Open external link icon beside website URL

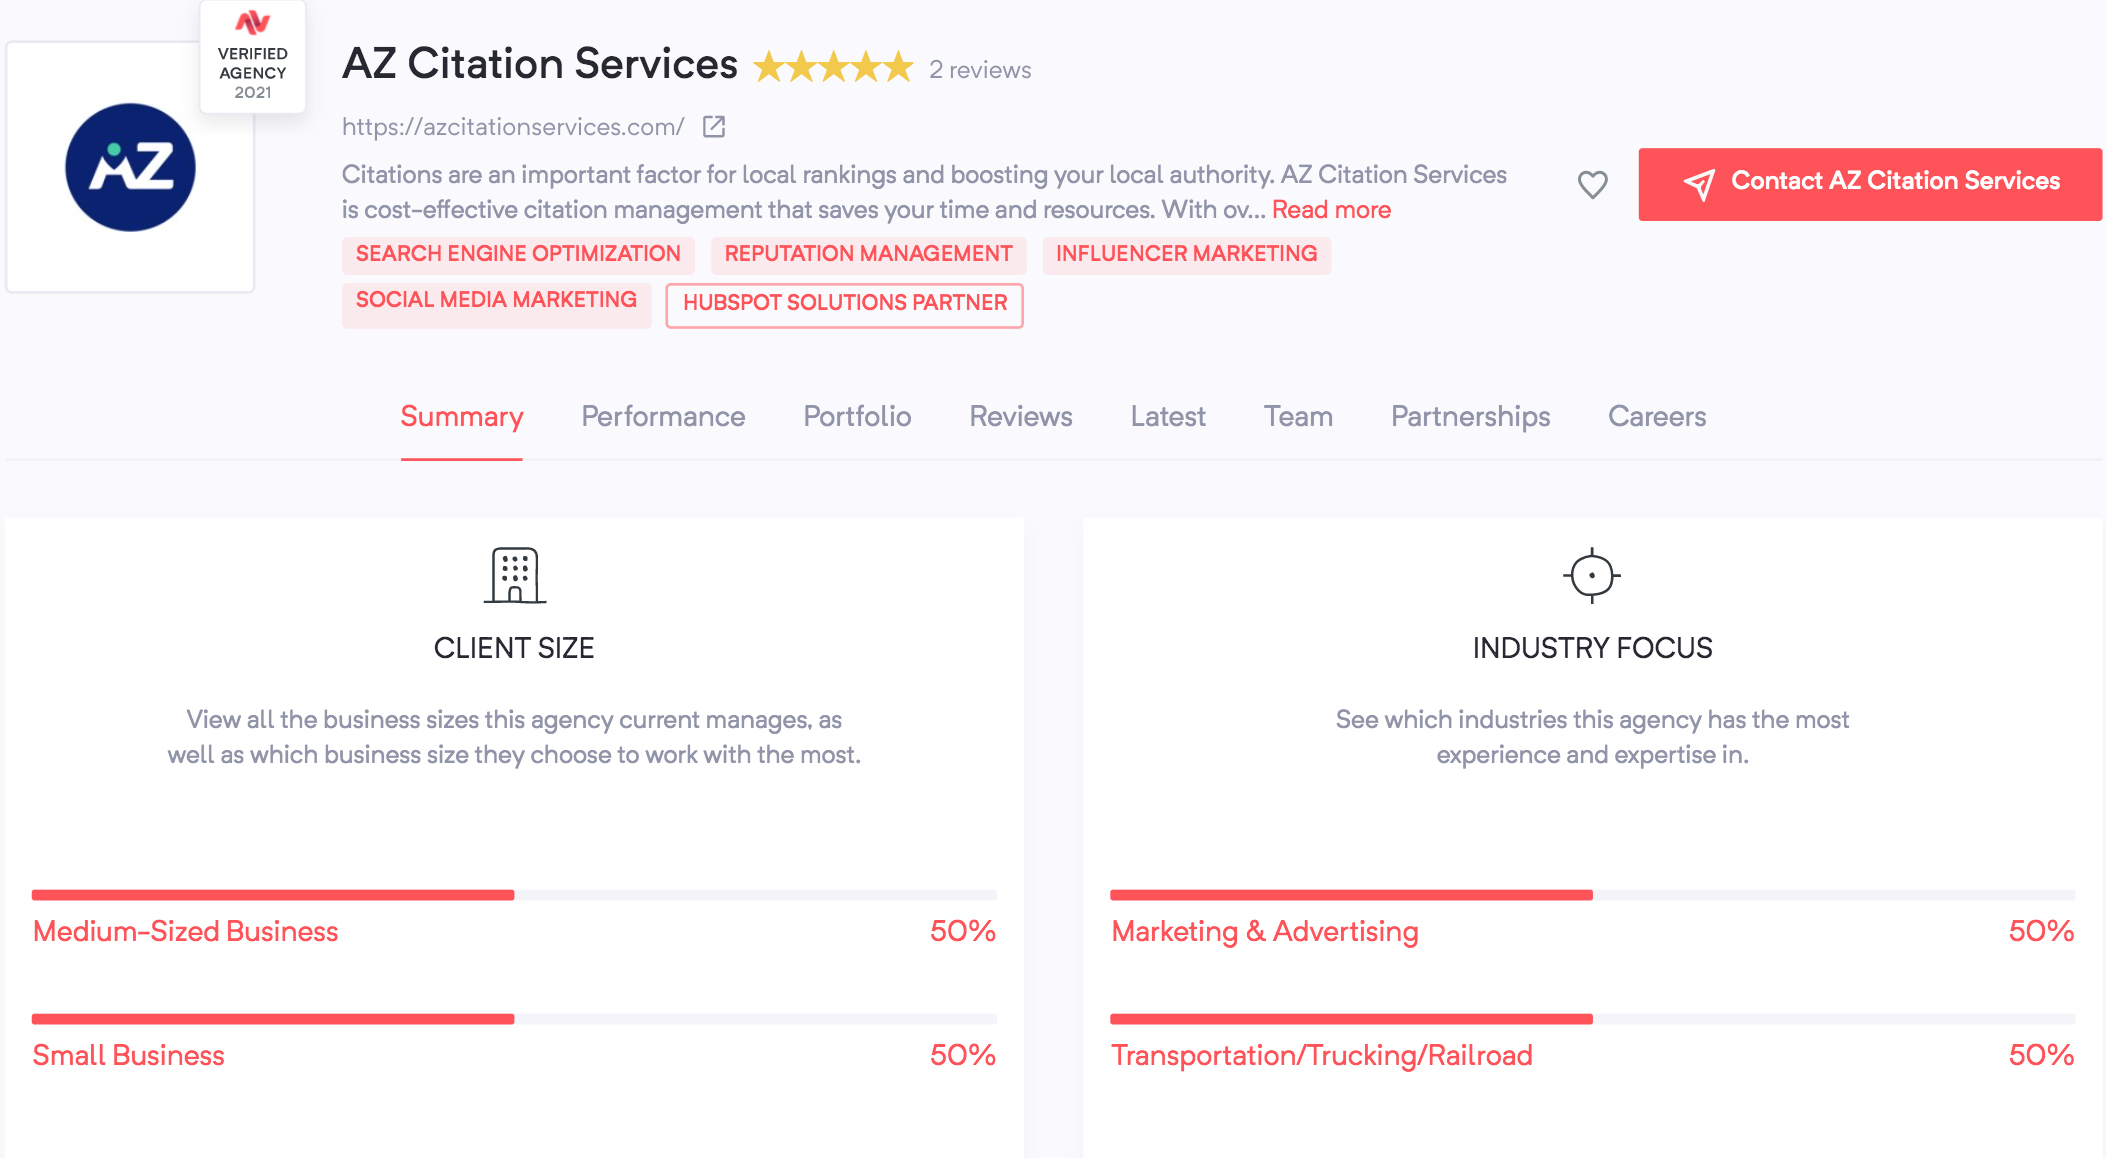click(x=714, y=126)
